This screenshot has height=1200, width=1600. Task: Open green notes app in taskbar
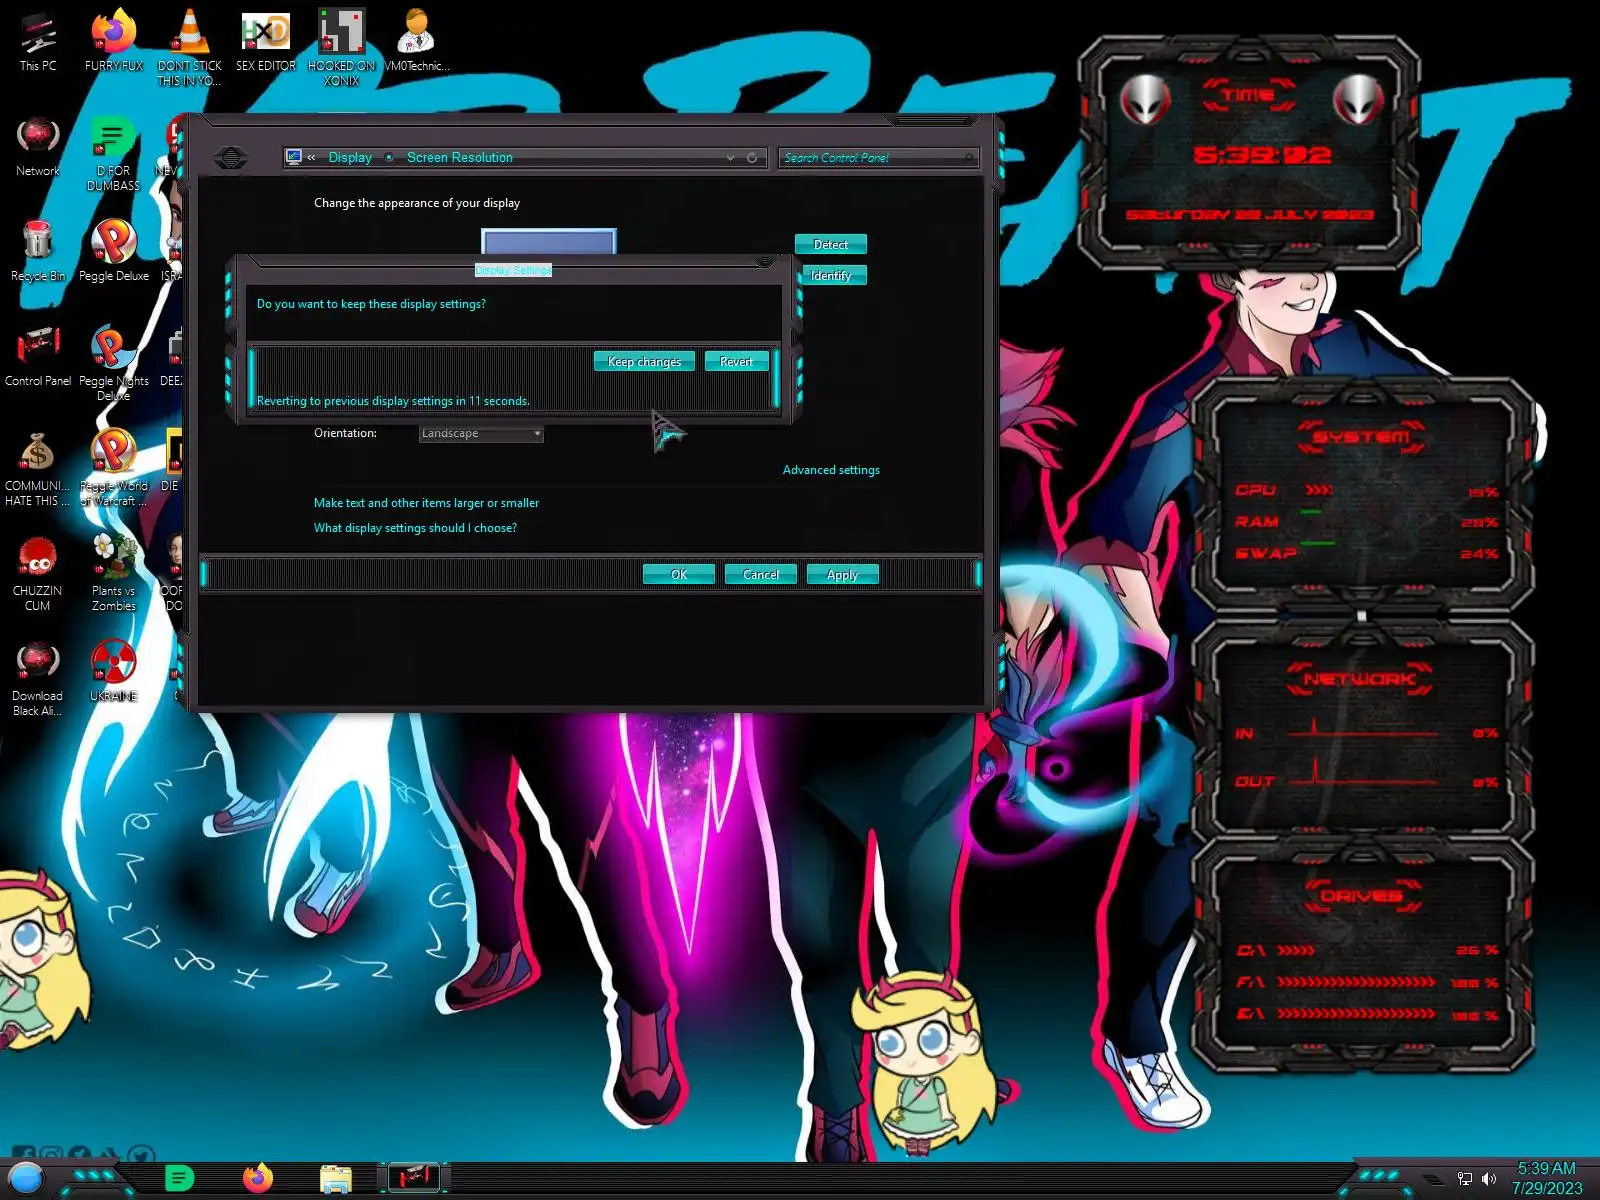(179, 1179)
